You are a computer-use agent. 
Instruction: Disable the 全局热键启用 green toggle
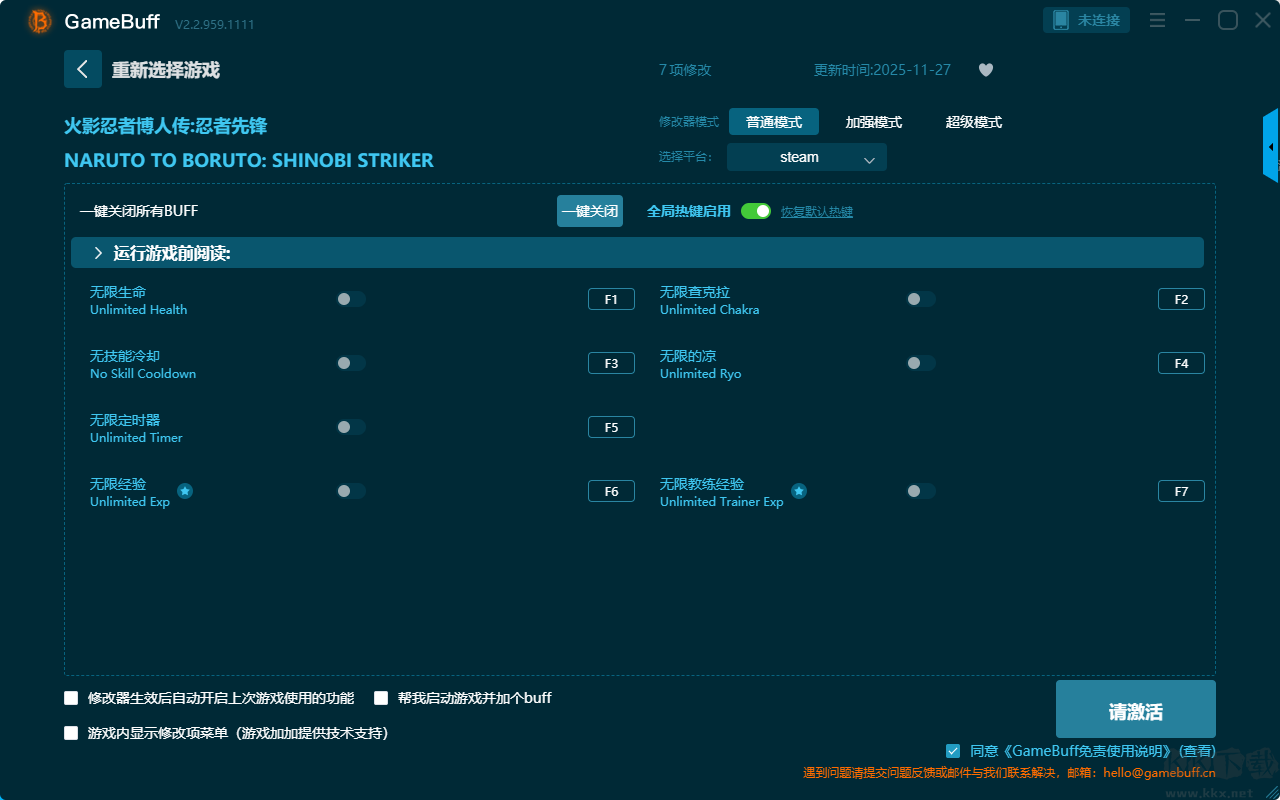tap(756, 211)
